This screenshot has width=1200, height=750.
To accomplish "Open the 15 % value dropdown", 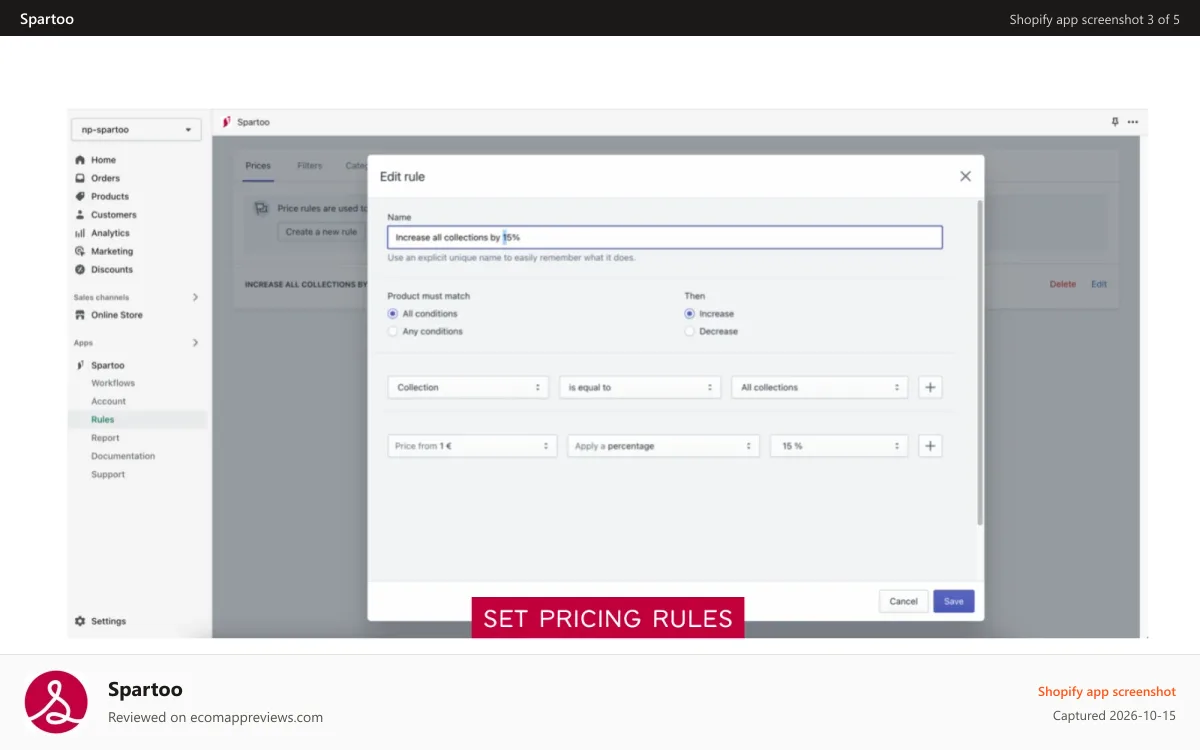I will 839,446.
